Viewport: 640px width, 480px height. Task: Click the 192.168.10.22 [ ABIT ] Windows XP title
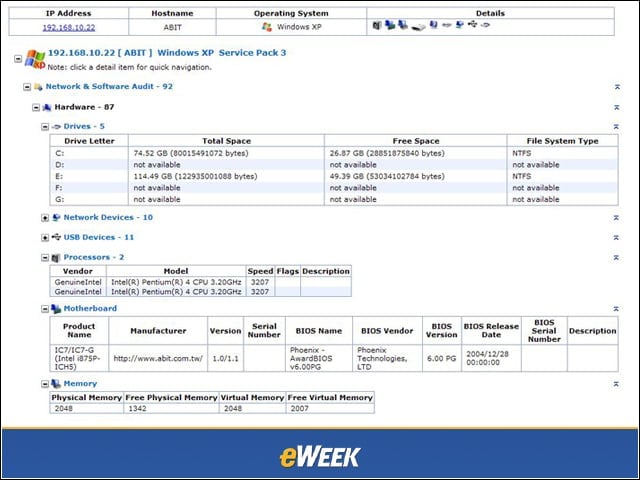(x=167, y=53)
